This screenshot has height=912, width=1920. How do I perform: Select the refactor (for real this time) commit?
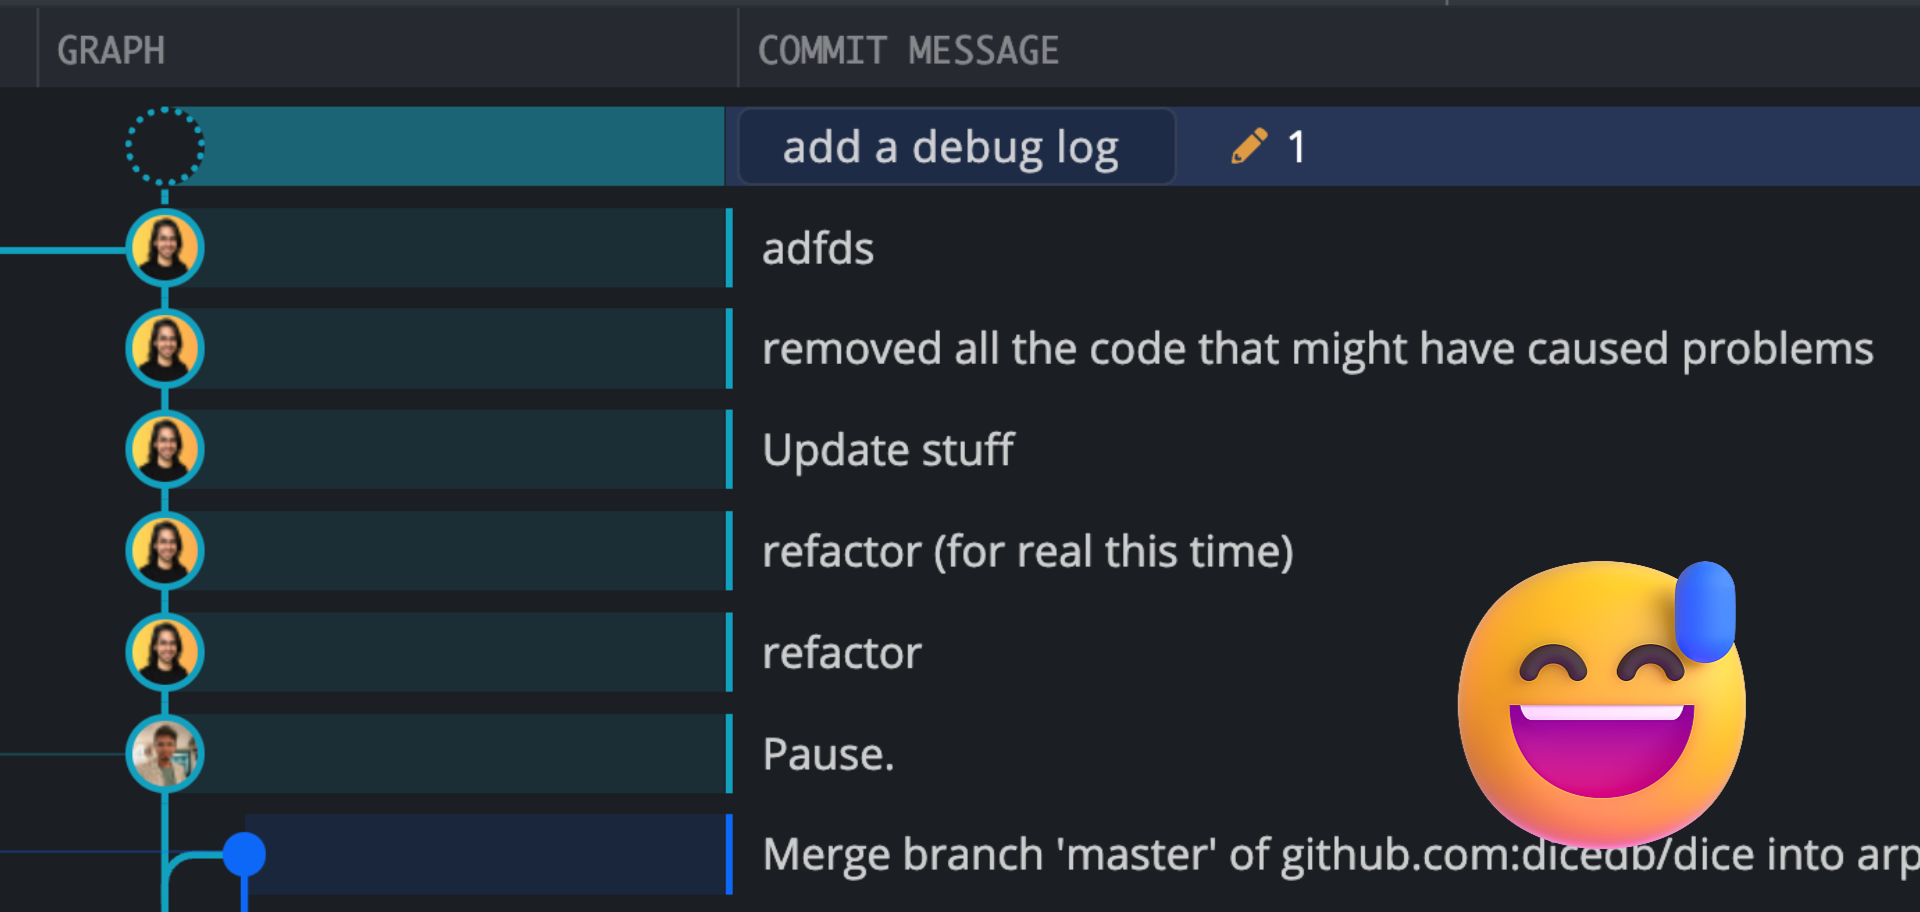click(x=1028, y=550)
